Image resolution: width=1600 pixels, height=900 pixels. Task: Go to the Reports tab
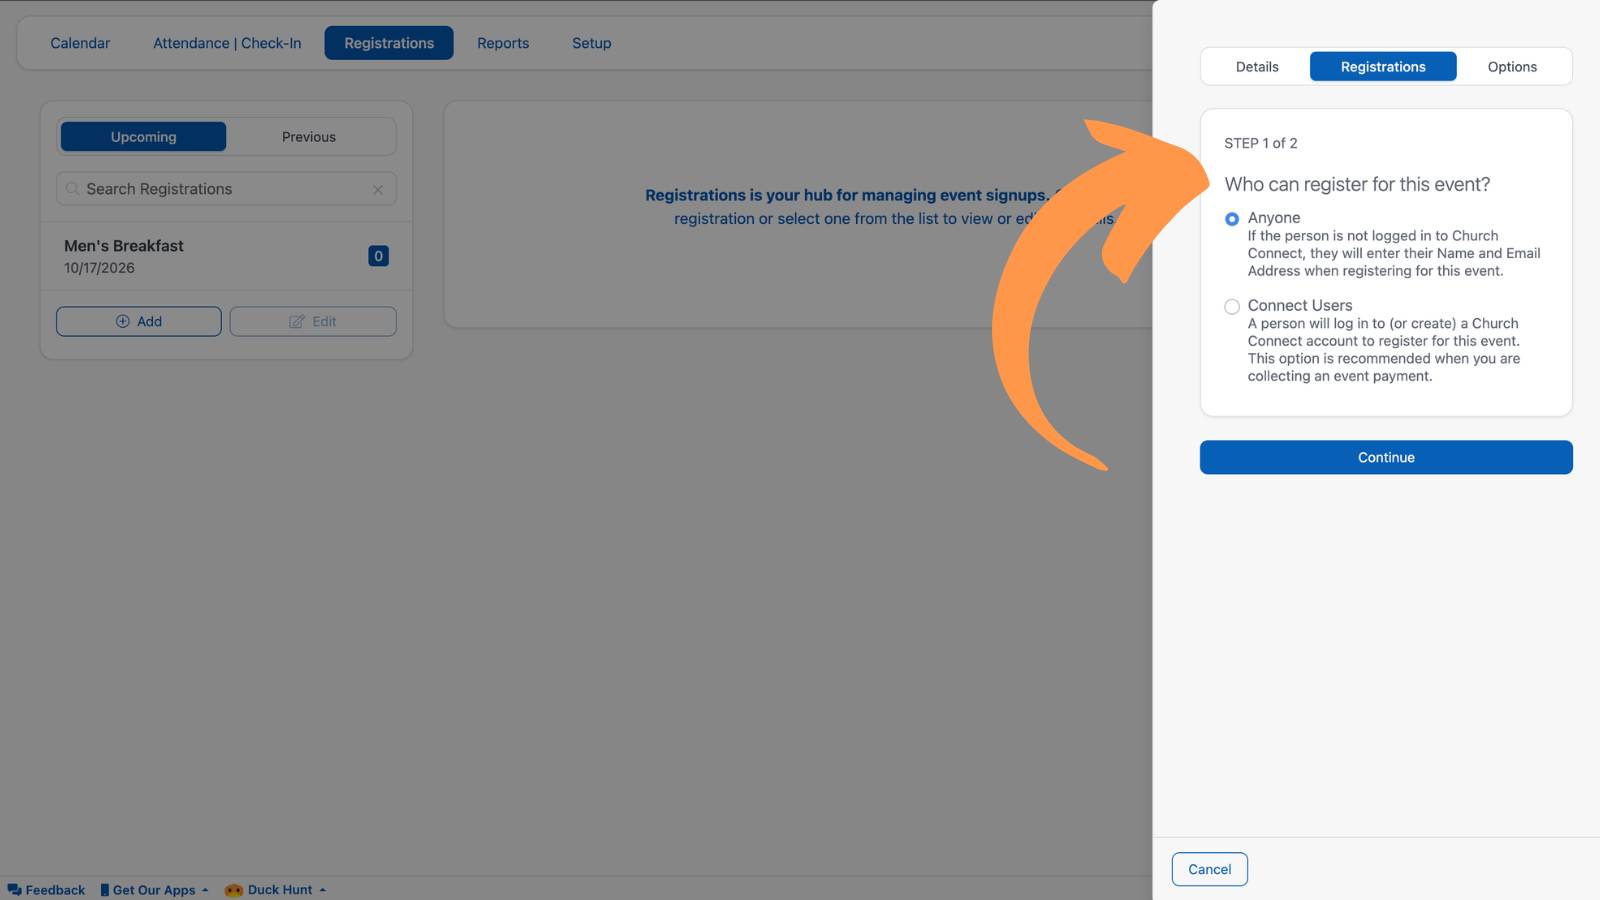(x=503, y=43)
